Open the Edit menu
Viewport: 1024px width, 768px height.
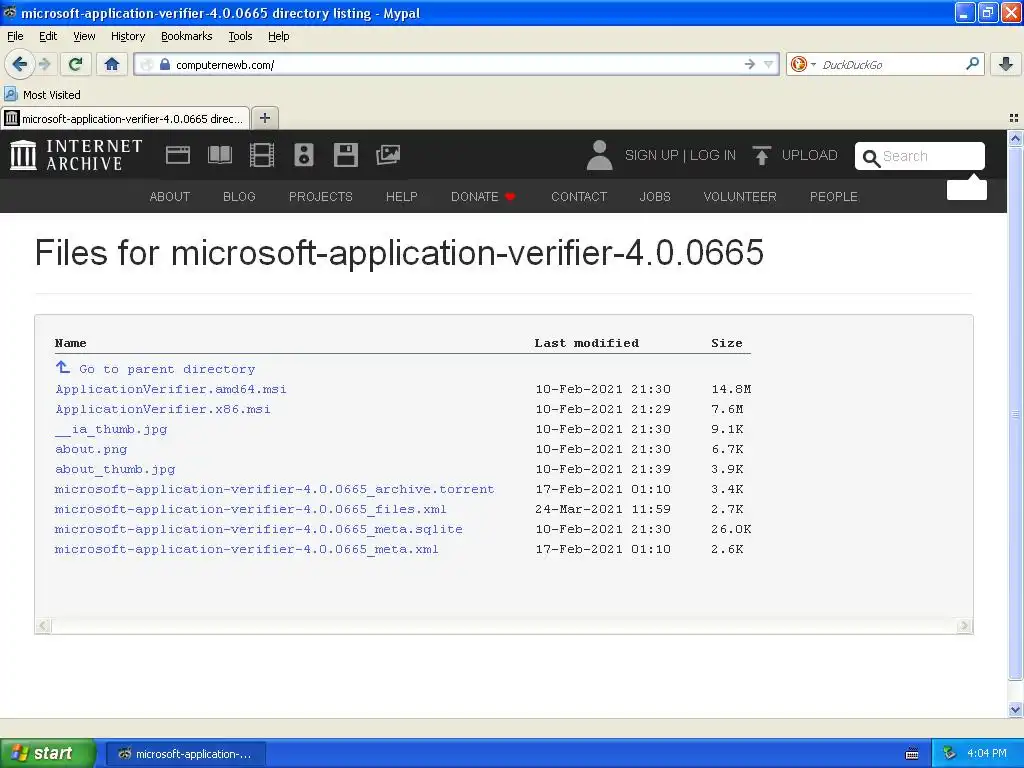pyautogui.click(x=48, y=36)
